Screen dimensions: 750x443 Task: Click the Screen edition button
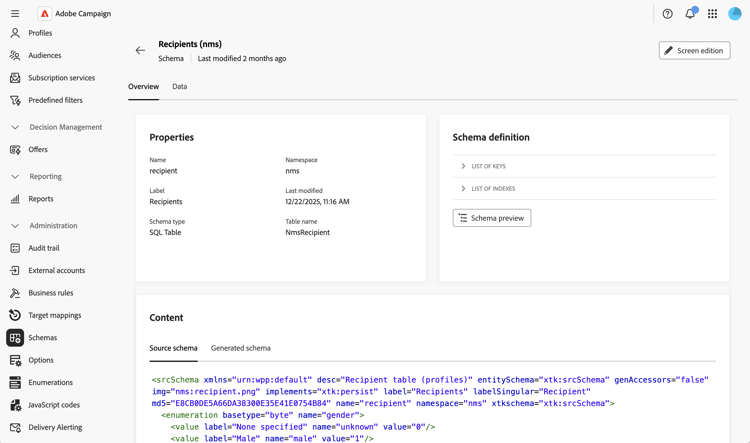(x=694, y=50)
